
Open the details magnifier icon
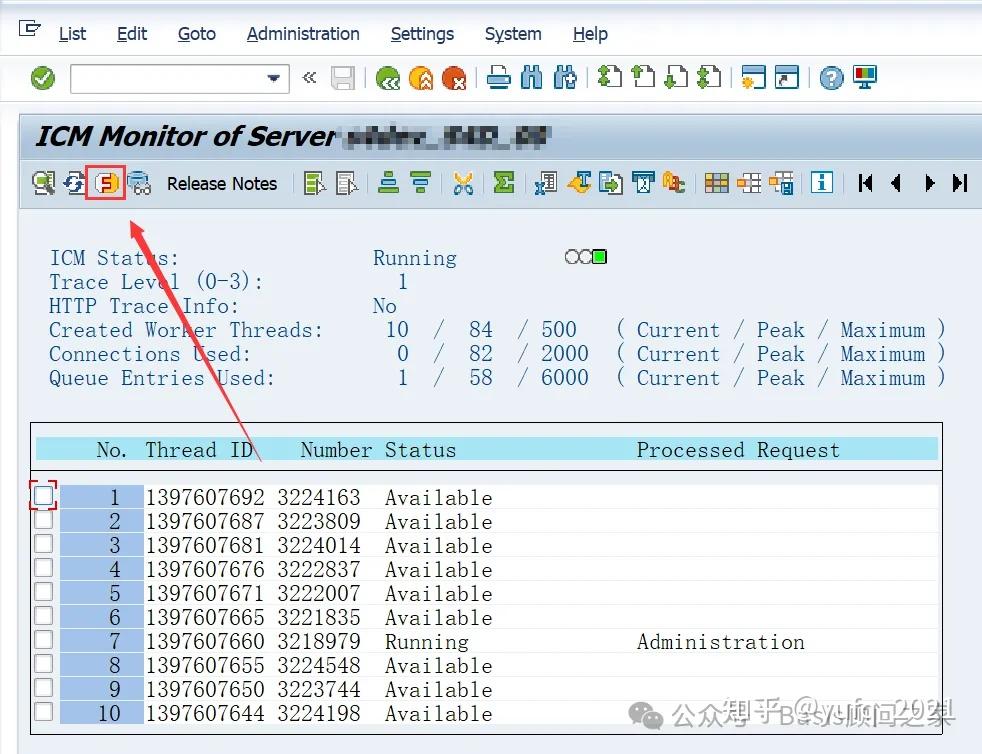(x=43, y=183)
